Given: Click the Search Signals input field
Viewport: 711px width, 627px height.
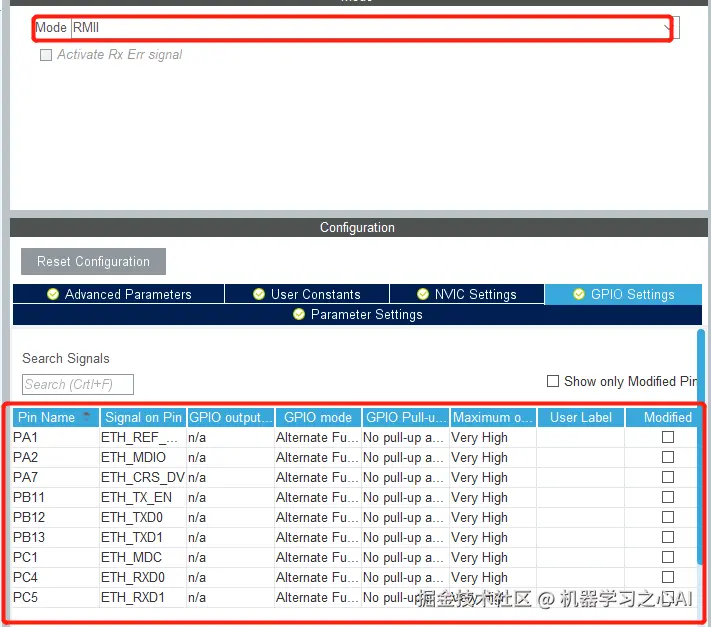Looking at the screenshot, I should (78, 384).
